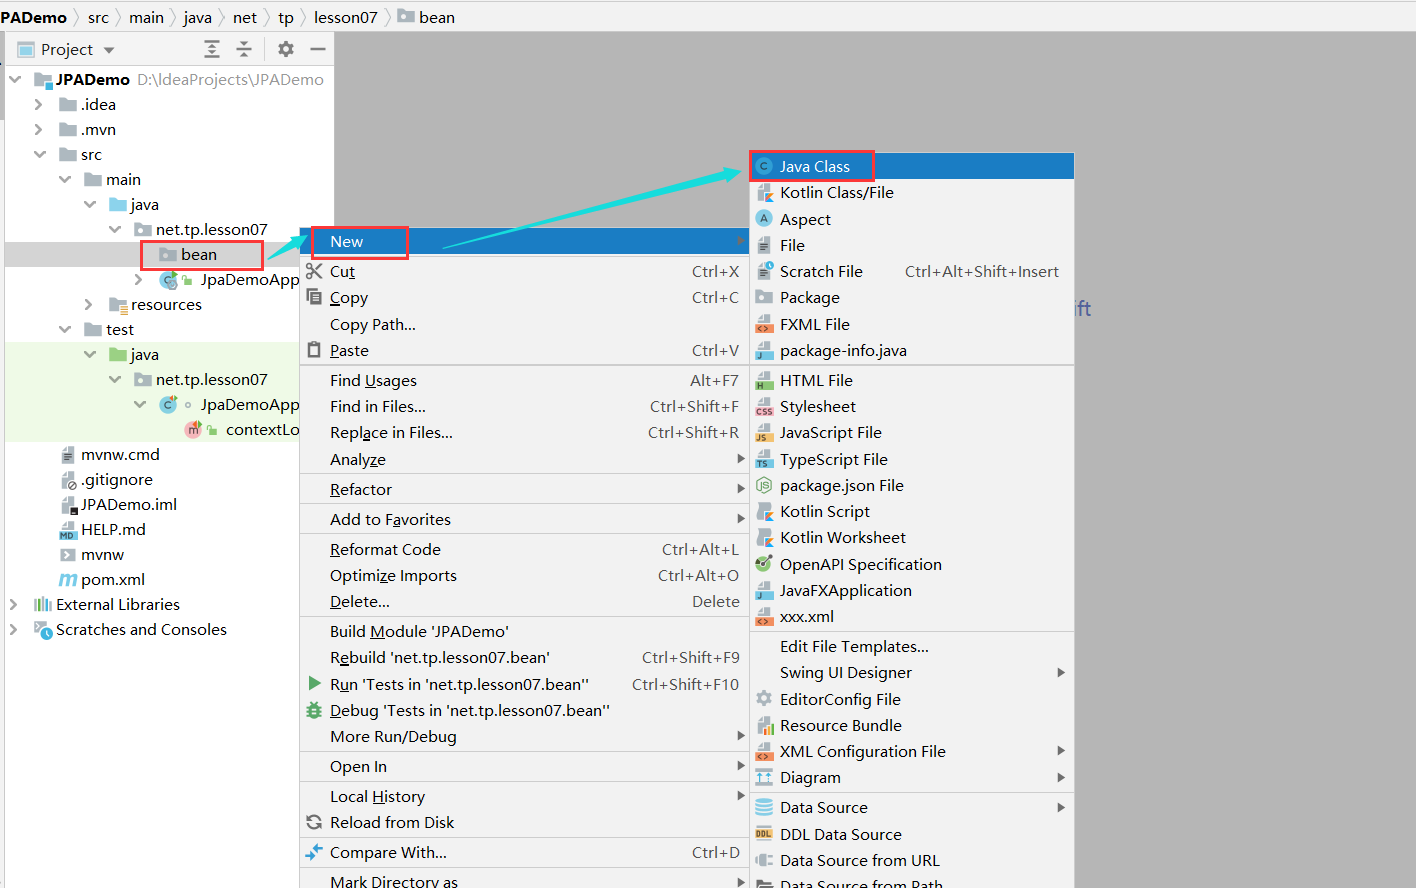Click the Java Class icon in New submenu
Viewport: 1416px width, 888px height.
(765, 167)
